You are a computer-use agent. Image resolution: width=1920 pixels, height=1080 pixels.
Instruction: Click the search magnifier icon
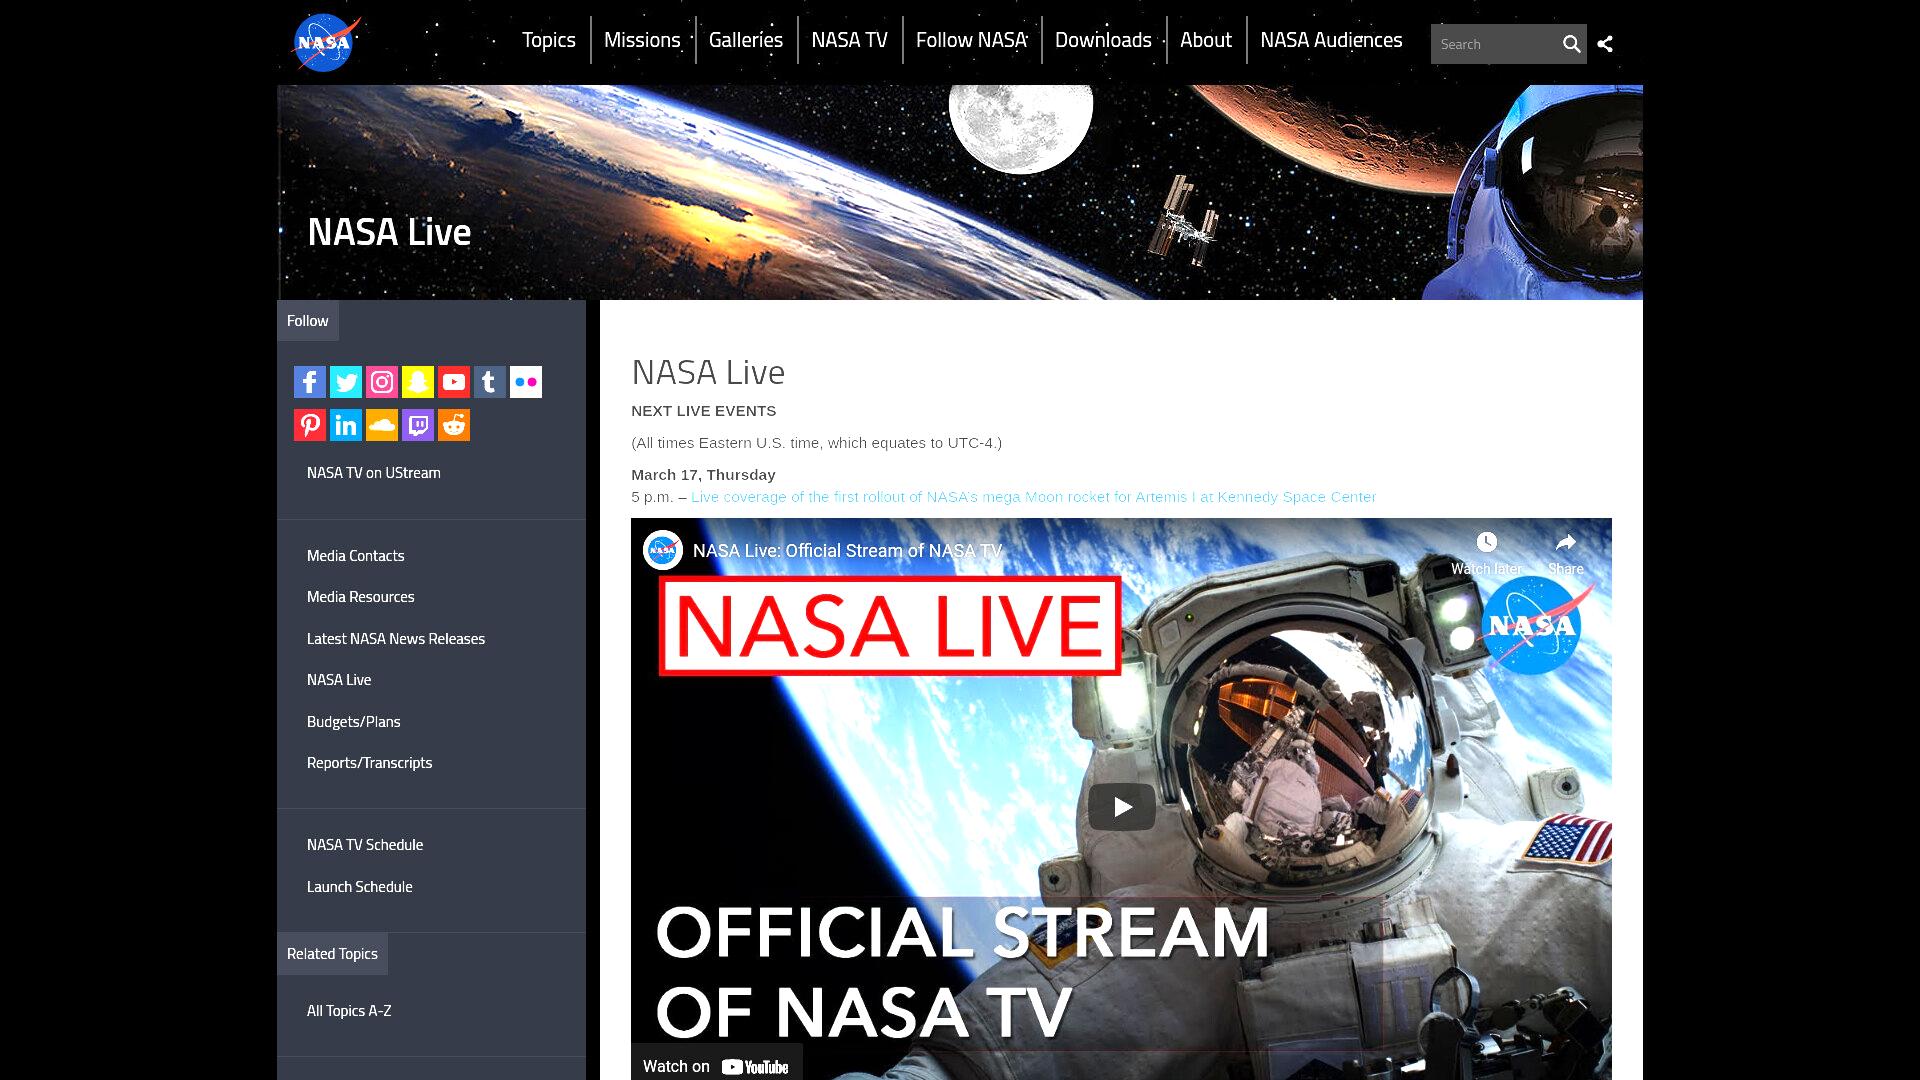click(1571, 44)
